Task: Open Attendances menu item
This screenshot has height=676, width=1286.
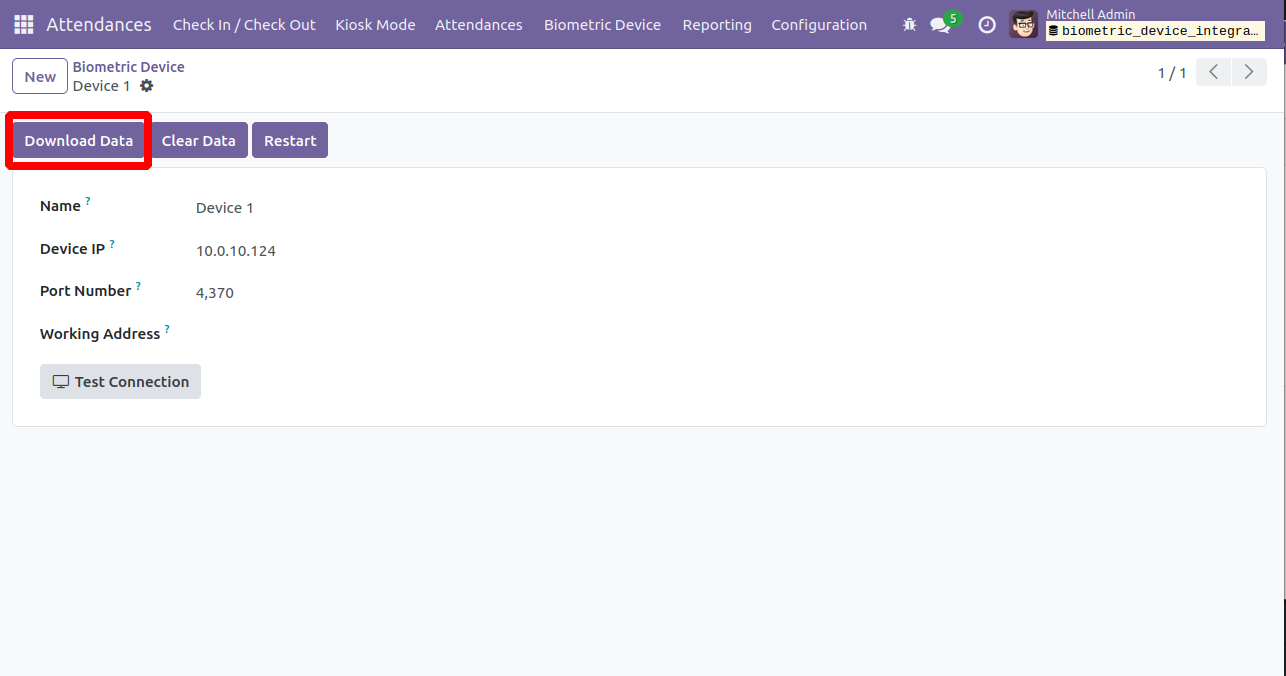Action: pos(479,25)
